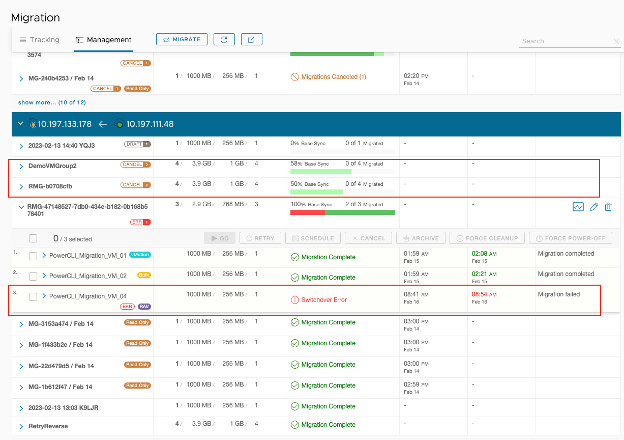Click the refresh icon button
This screenshot has width=624, height=440.
(x=225, y=39)
